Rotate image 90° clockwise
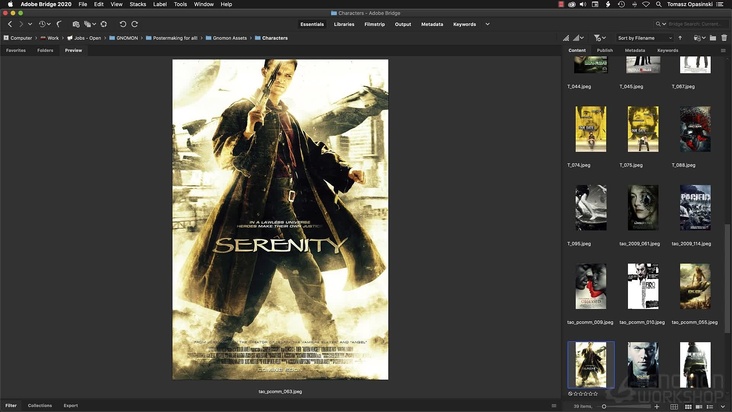732x412 pixels. (x=136, y=23)
